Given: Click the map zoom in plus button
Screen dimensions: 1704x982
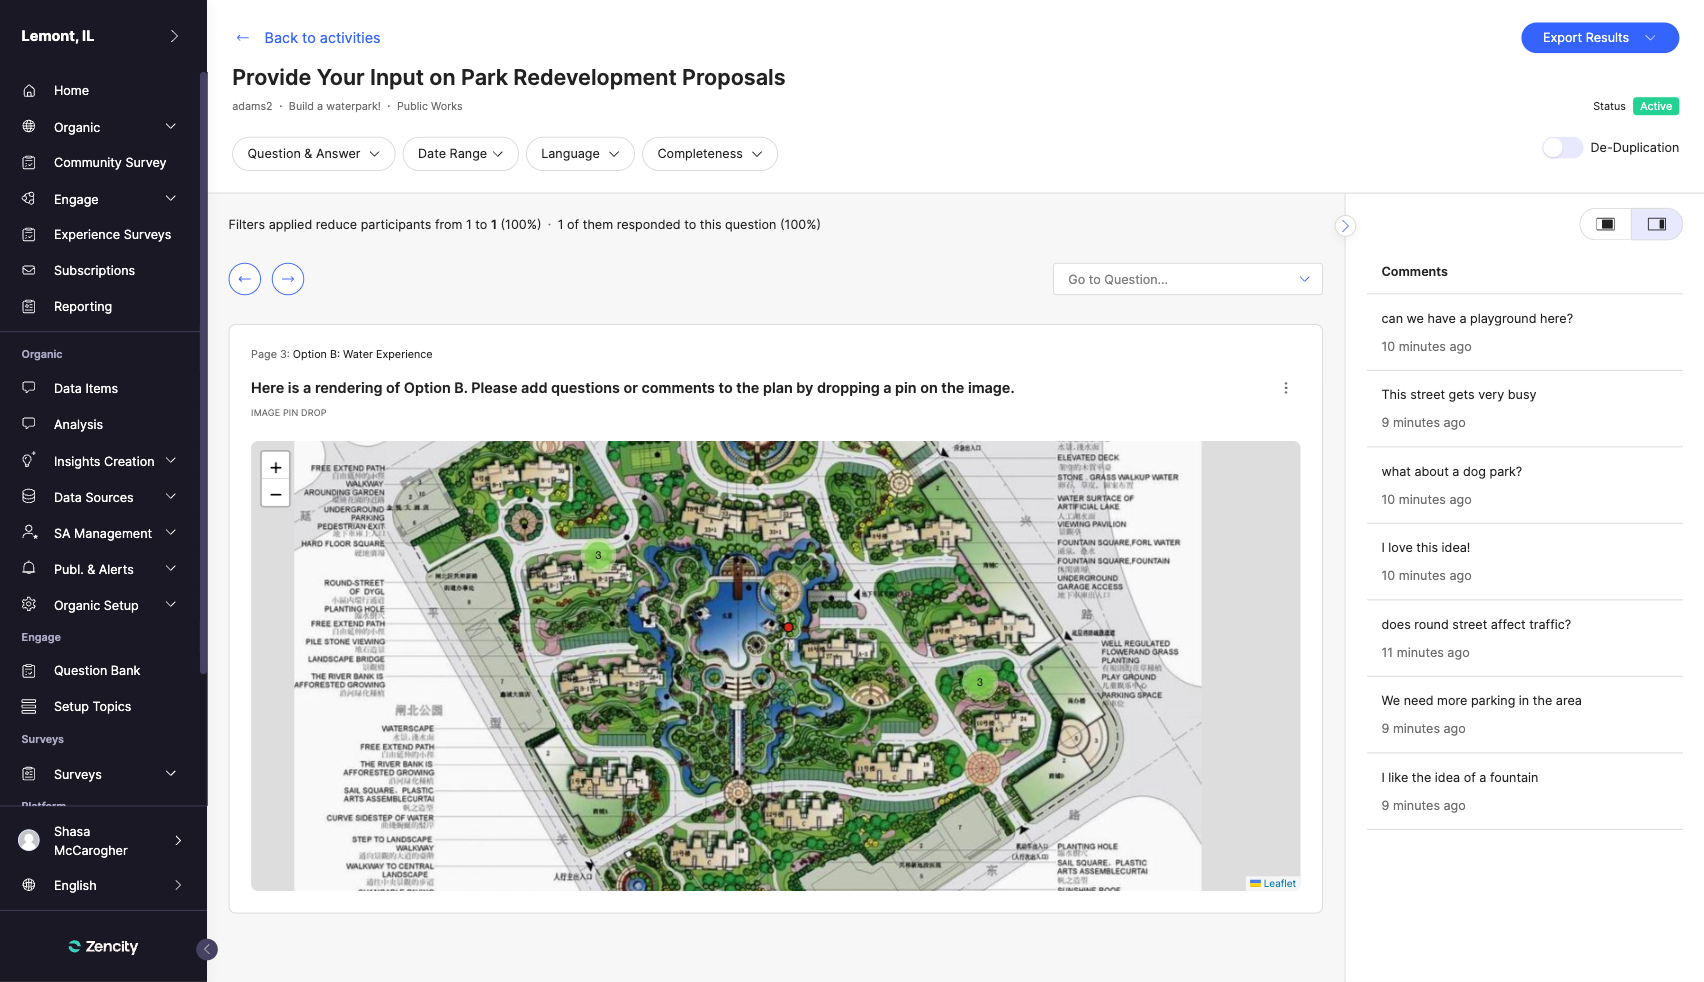Looking at the screenshot, I should pyautogui.click(x=276, y=467).
